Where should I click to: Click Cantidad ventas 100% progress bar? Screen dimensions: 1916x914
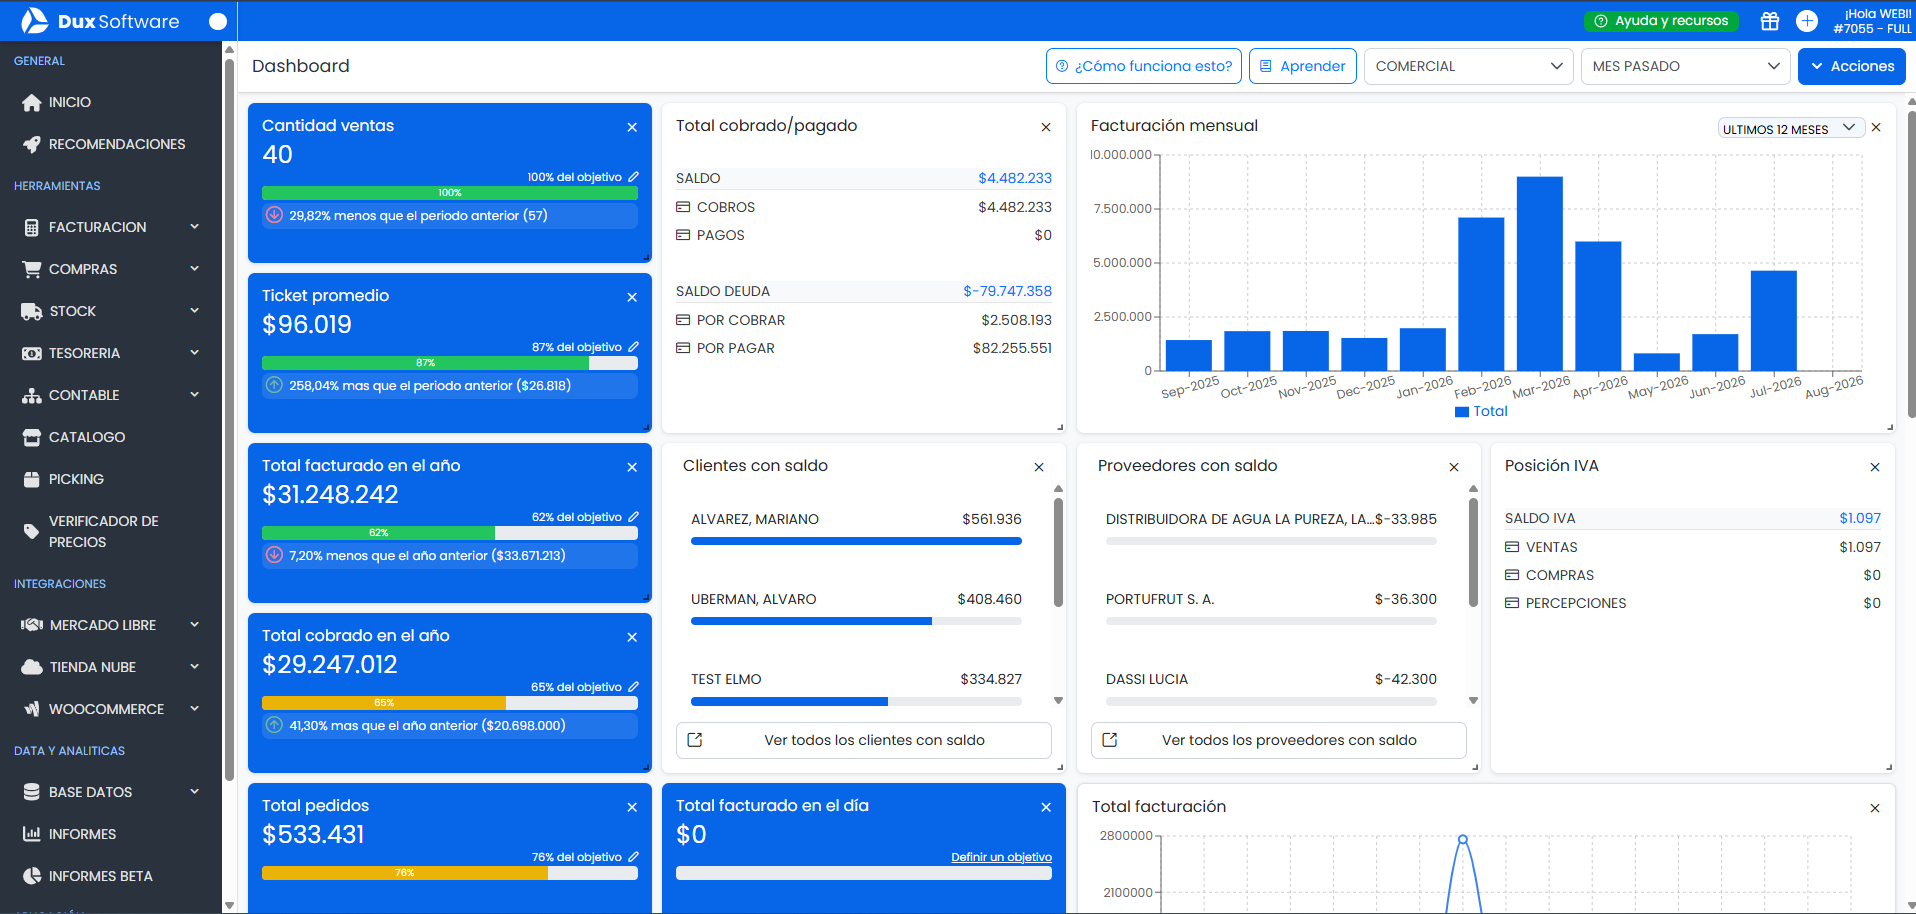point(450,193)
